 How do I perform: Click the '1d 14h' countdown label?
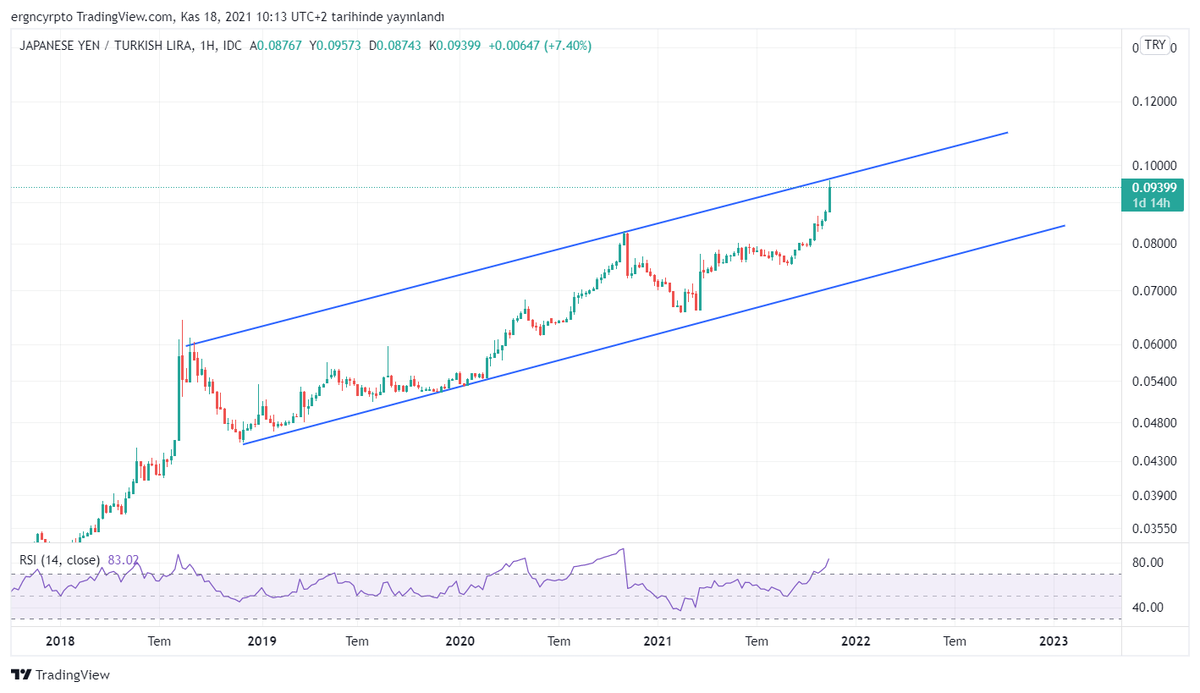(1153, 203)
